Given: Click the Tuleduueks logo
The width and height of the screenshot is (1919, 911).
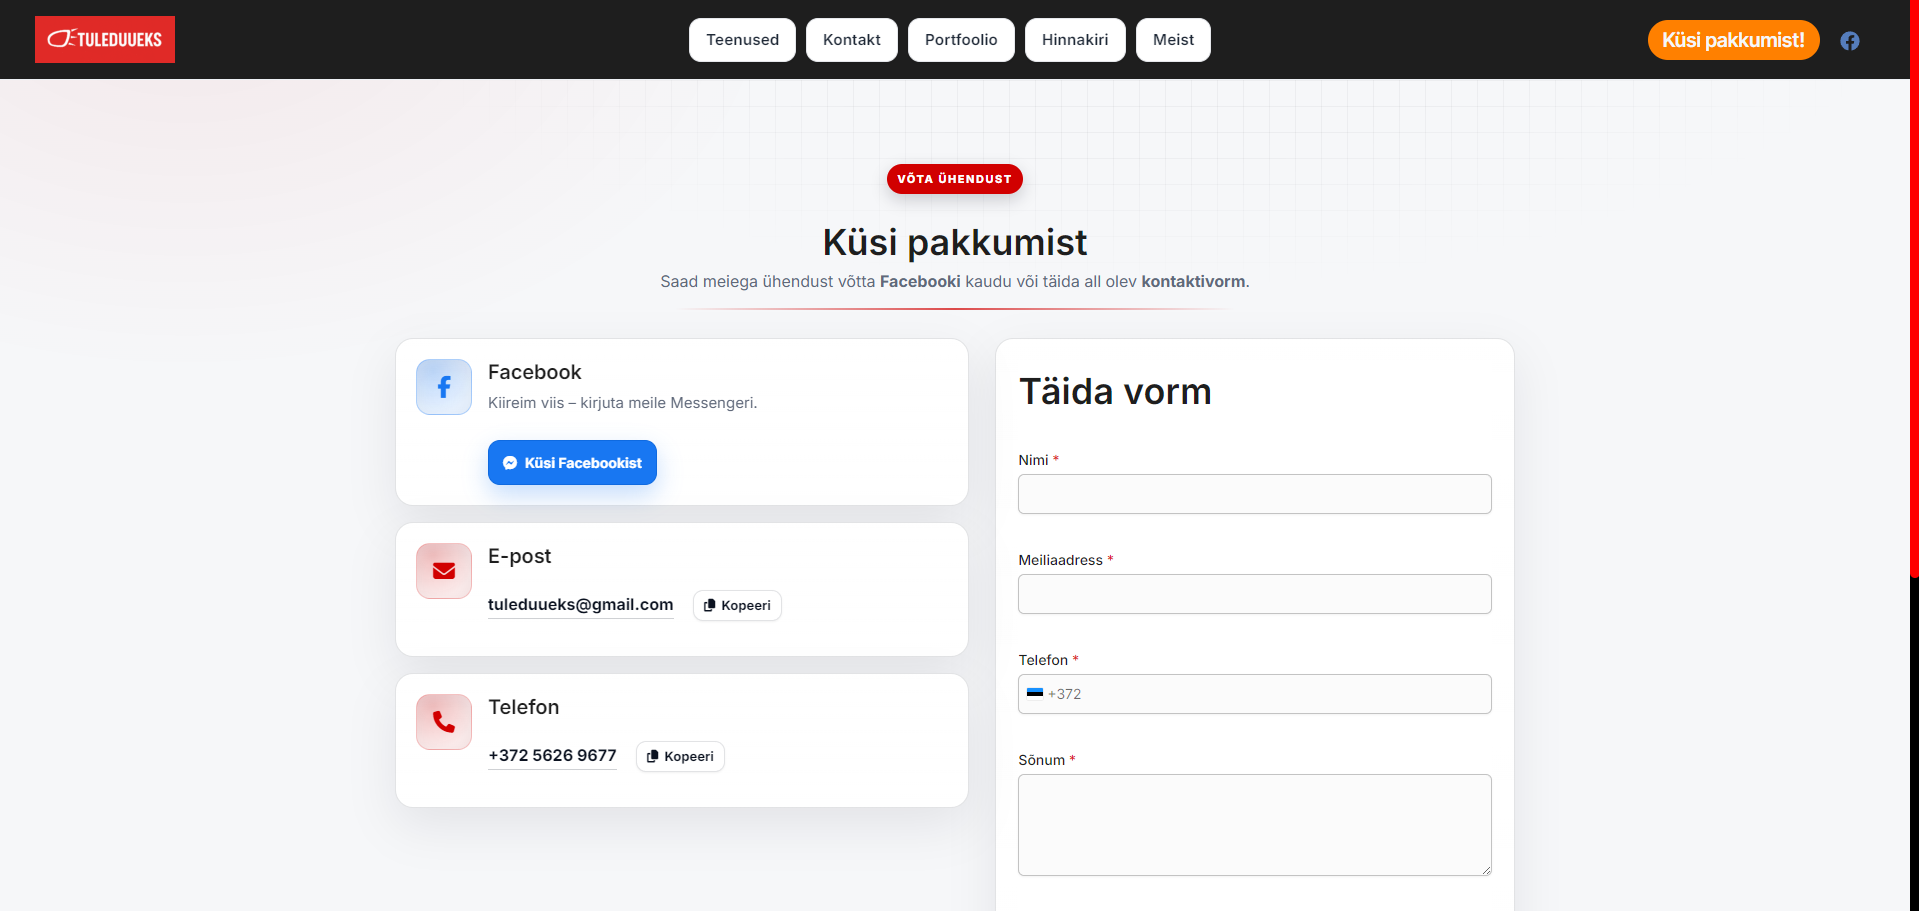Looking at the screenshot, I should point(105,40).
